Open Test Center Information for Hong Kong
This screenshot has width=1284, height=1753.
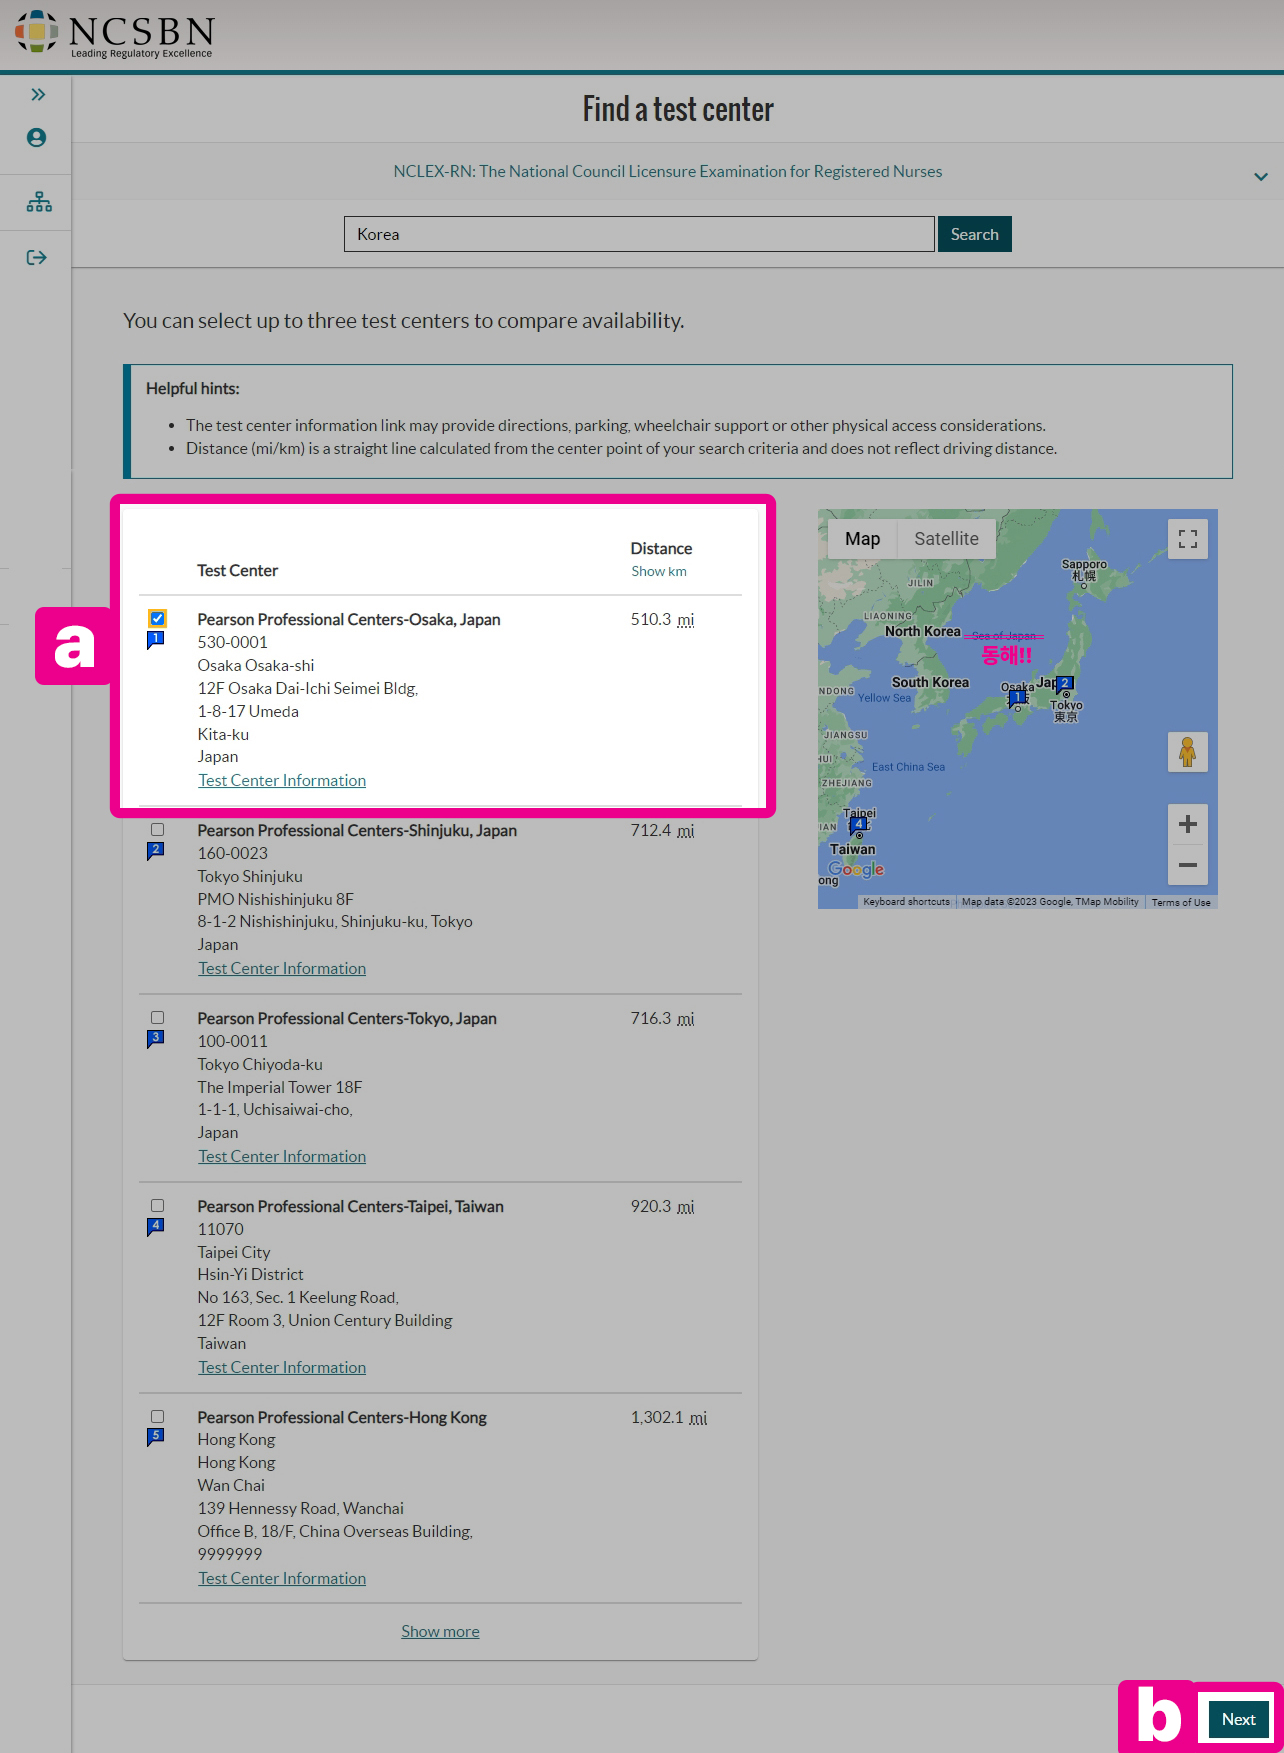click(x=282, y=1578)
